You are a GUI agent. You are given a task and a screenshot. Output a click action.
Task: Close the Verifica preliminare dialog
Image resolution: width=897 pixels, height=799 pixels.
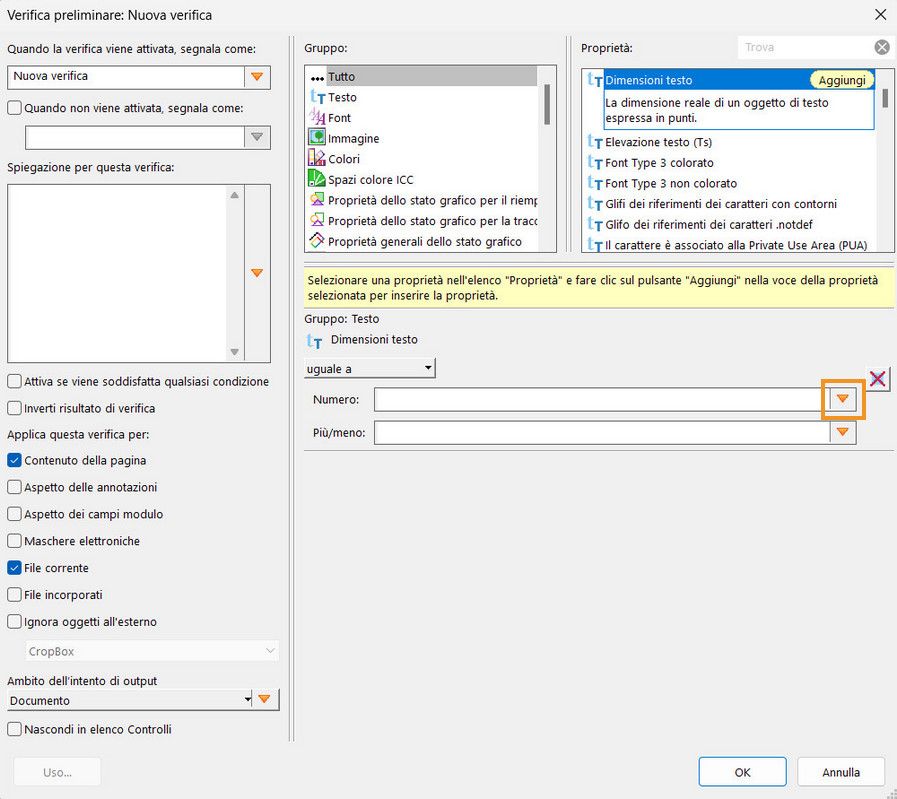click(880, 14)
